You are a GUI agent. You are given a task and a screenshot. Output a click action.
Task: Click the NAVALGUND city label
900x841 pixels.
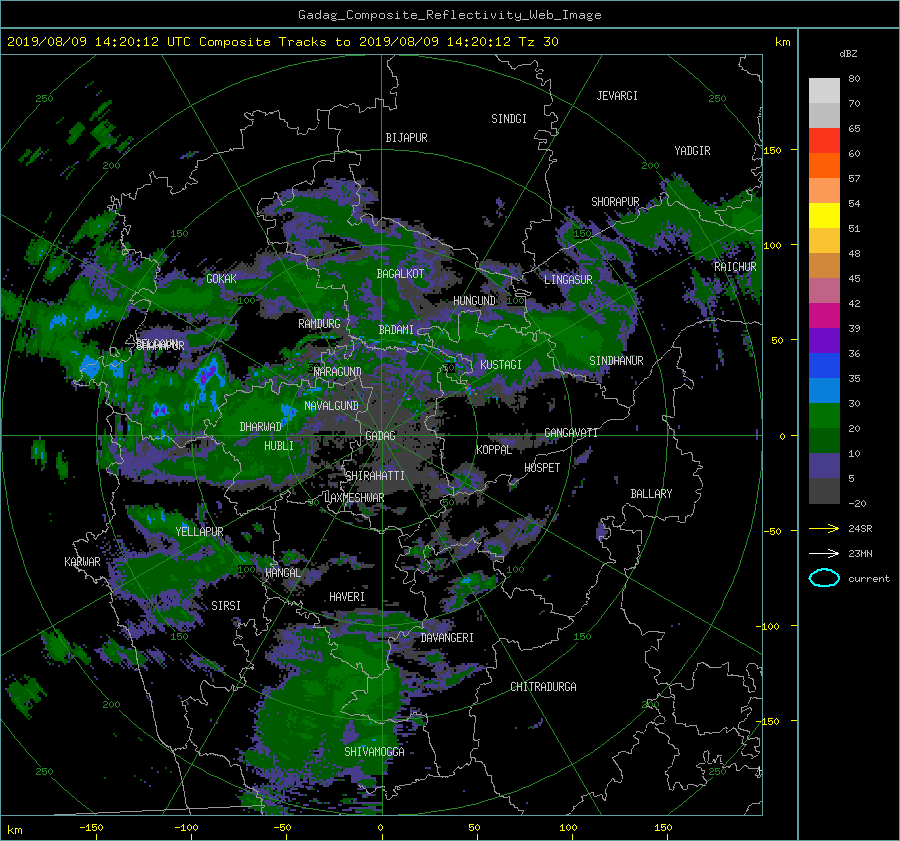pyautogui.click(x=331, y=406)
